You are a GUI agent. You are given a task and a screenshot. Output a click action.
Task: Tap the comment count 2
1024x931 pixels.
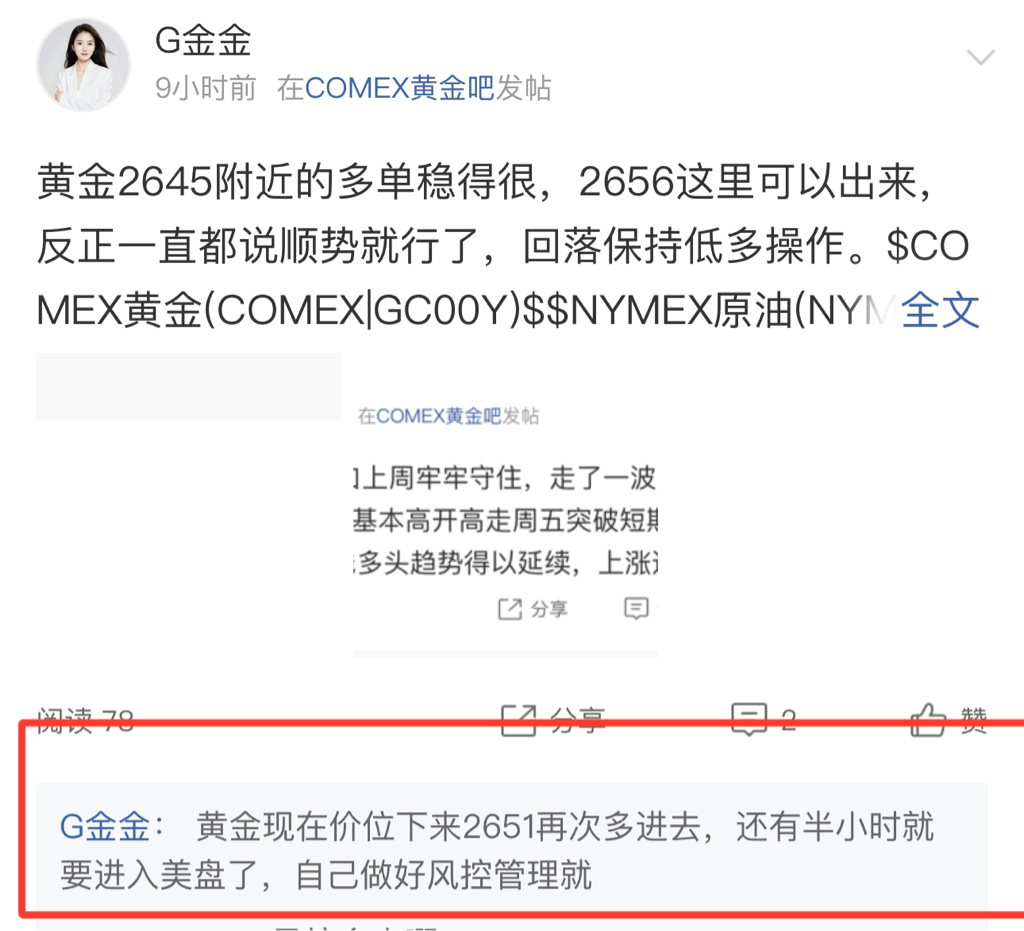point(789,721)
